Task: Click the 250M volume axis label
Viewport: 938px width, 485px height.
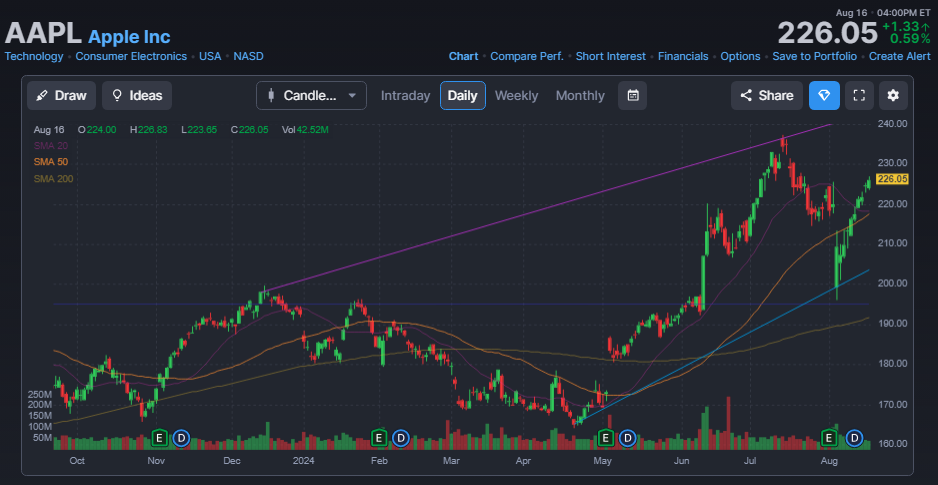Action: tap(39, 395)
